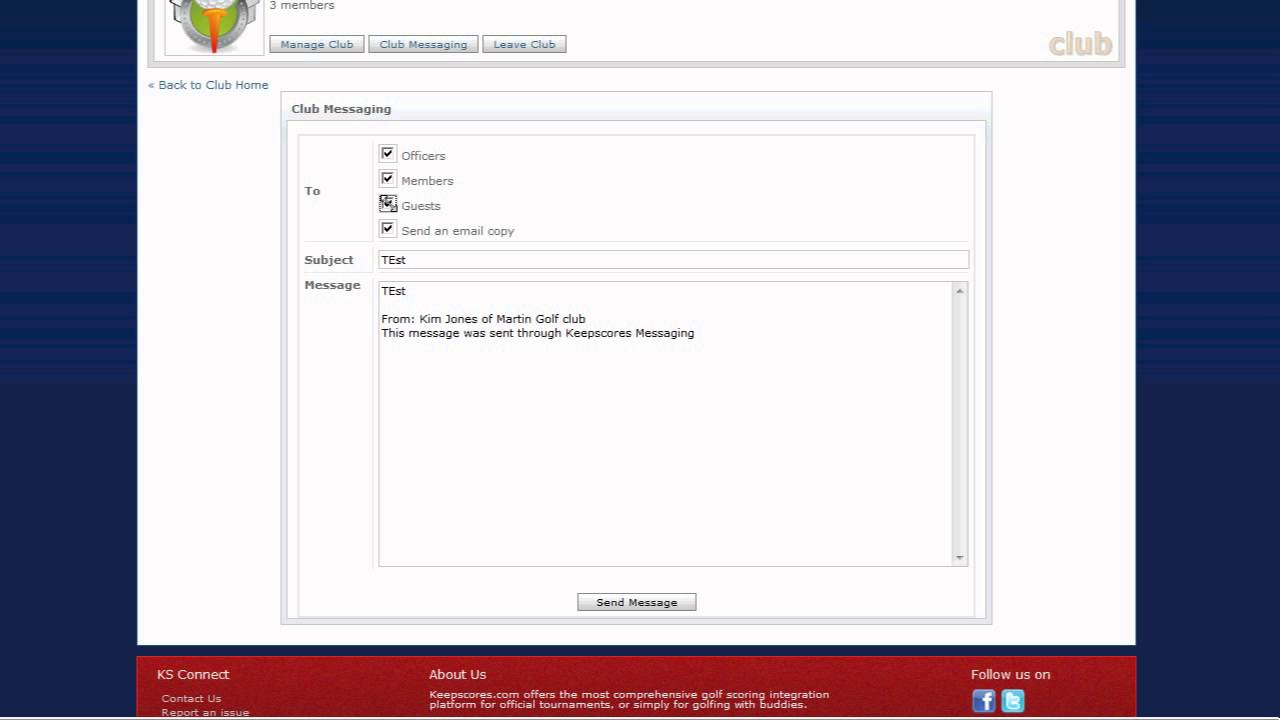Image resolution: width=1280 pixels, height=720 pixels.
Task: Follow the Back to Club Home link
Action: [208, 85]
